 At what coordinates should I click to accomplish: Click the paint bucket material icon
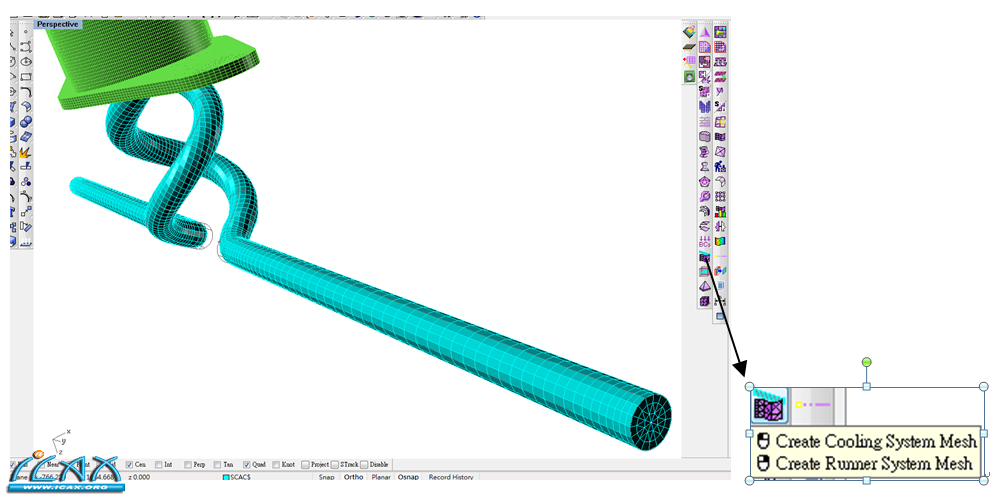[689, 32]
